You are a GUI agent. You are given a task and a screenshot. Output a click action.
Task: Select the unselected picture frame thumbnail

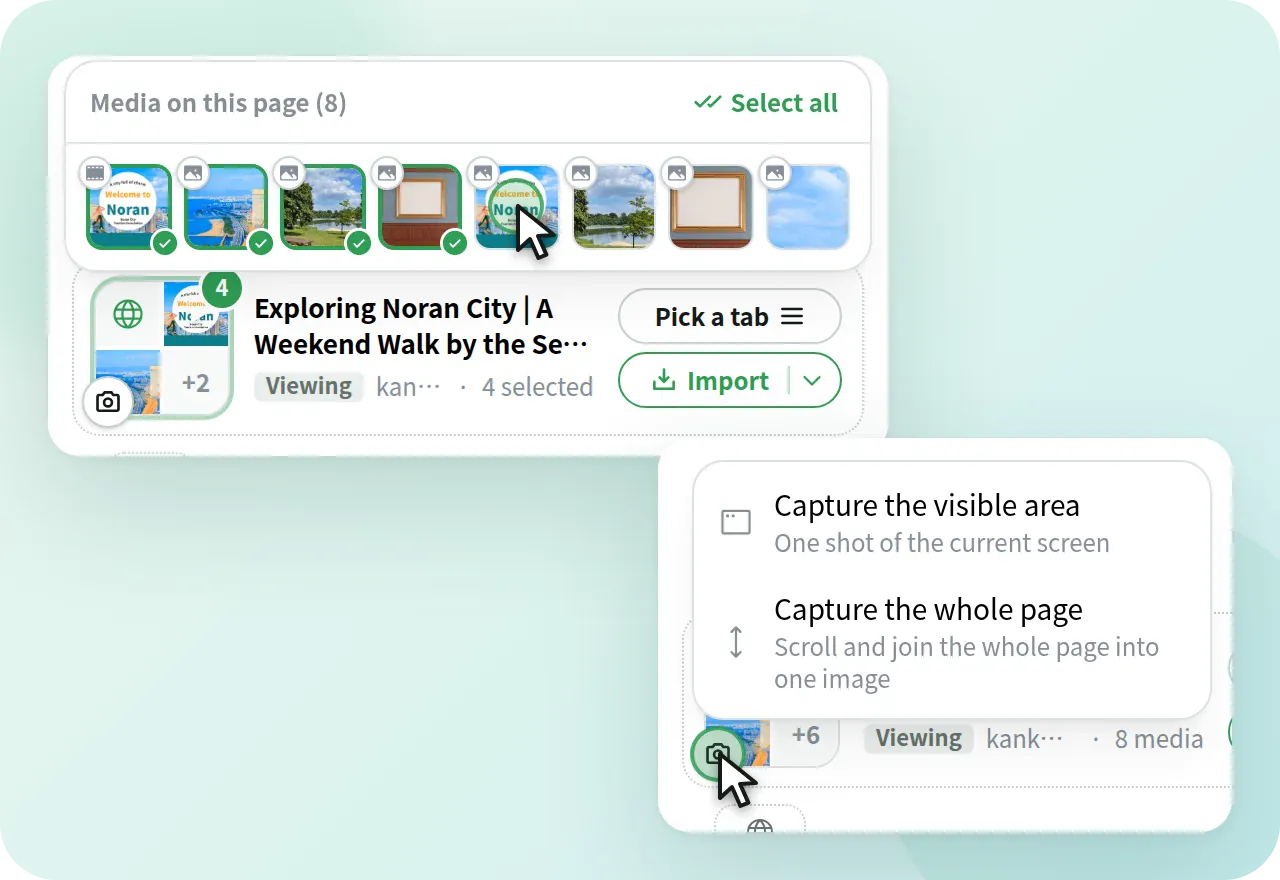(x=711, y=207)
